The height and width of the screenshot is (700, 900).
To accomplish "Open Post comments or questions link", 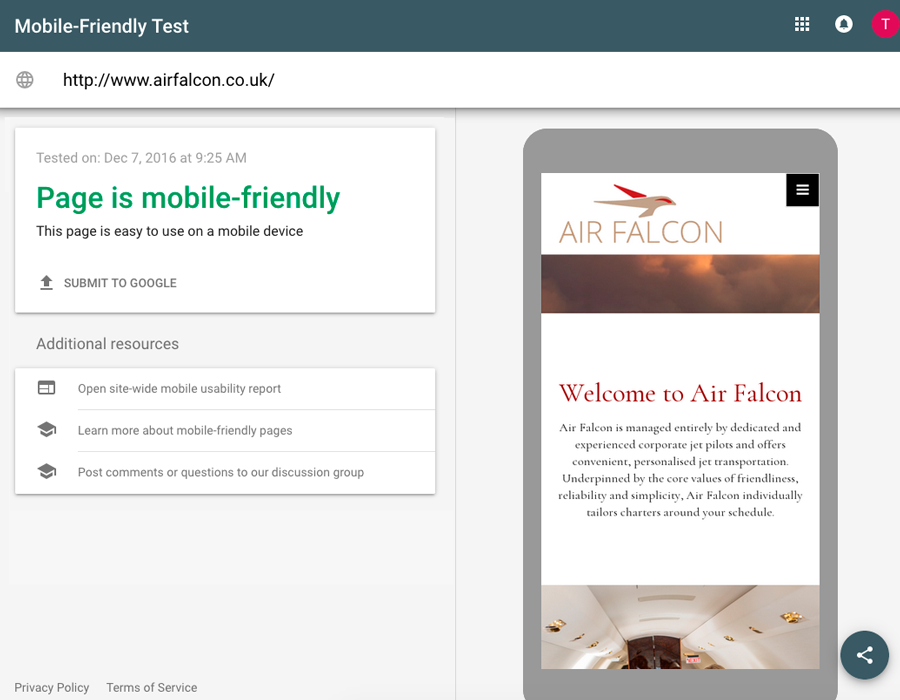I will pyautogui.click(x=221, y=472).
